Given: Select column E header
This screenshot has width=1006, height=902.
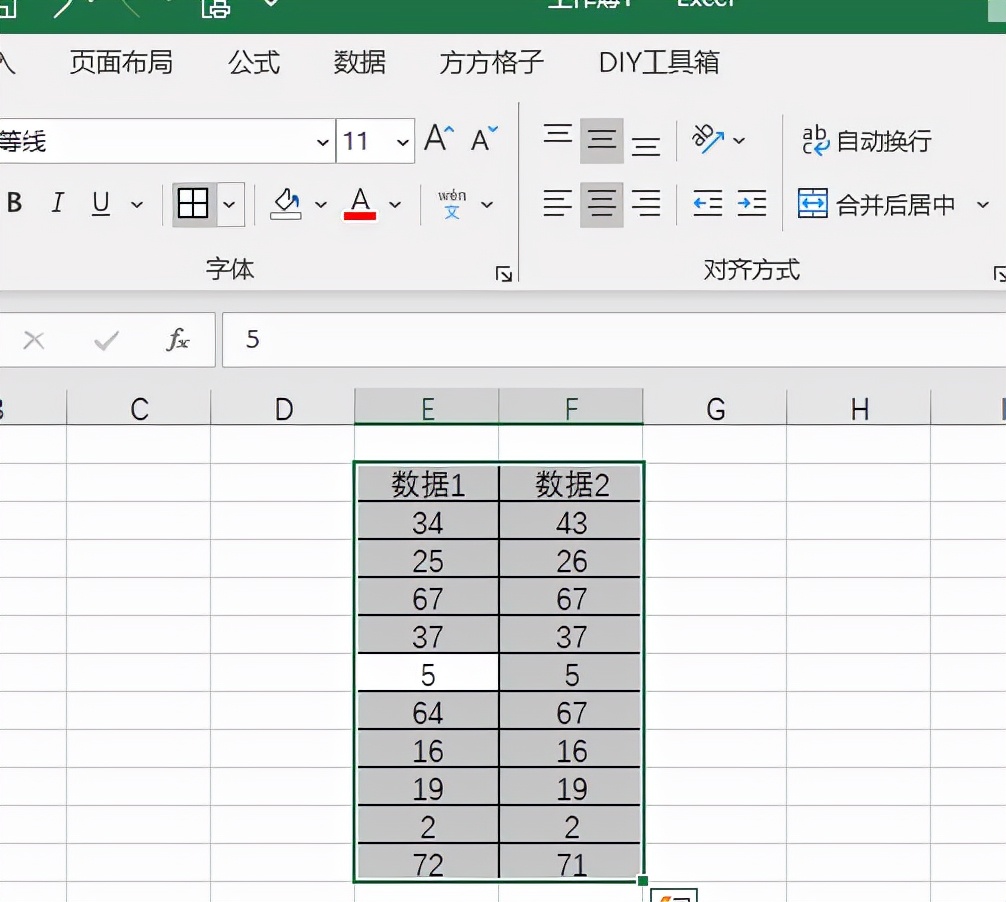Looking at the screenshot, I should (427, 408).
